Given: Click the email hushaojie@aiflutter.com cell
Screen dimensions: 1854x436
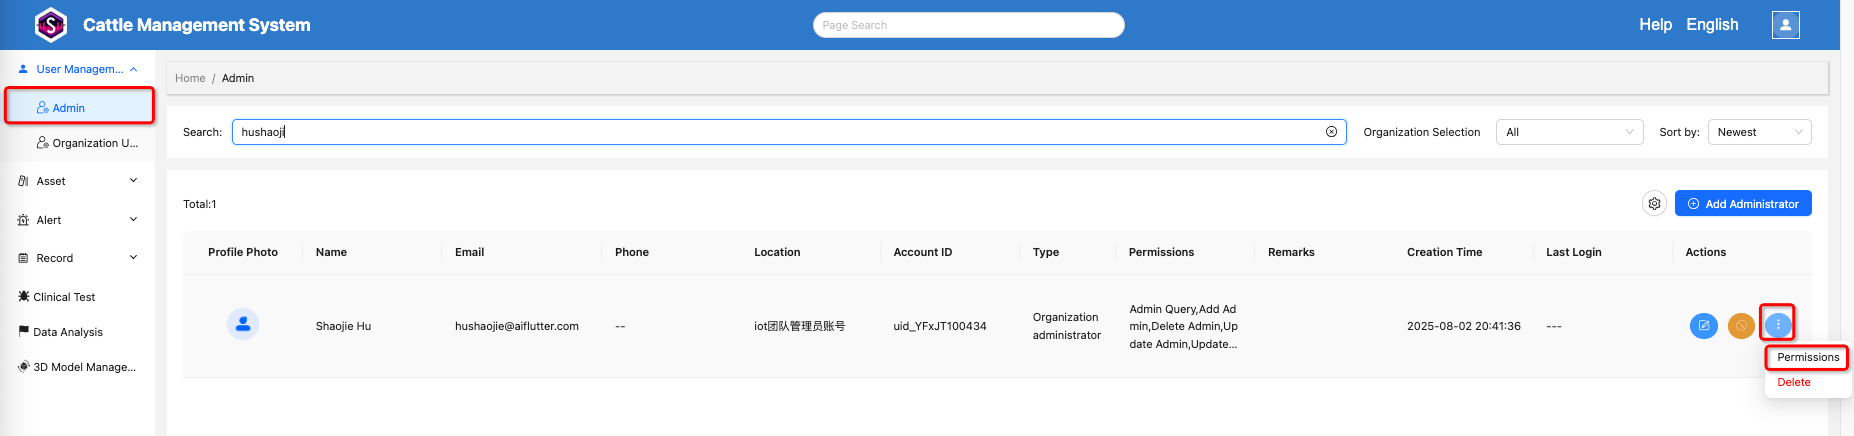Looking at the screenshot, I should tap(516, 326).
